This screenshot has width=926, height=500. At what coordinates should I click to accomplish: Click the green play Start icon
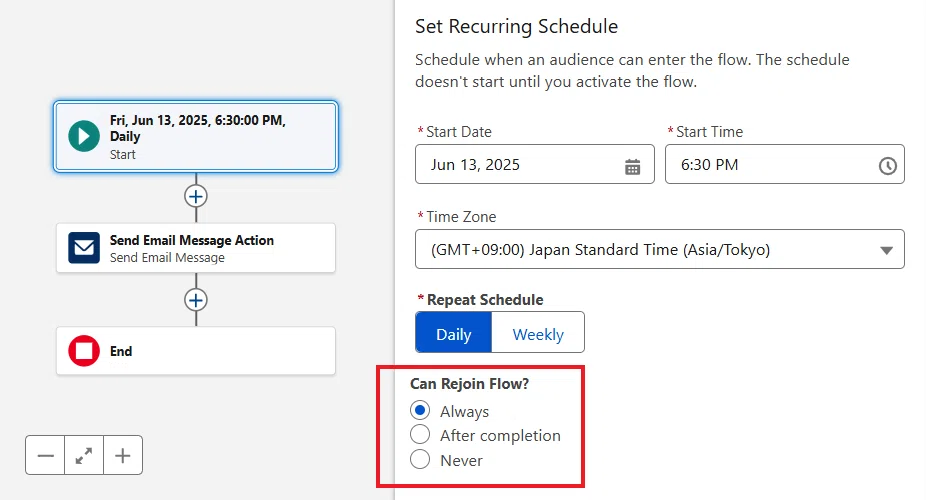click(84, 136)
